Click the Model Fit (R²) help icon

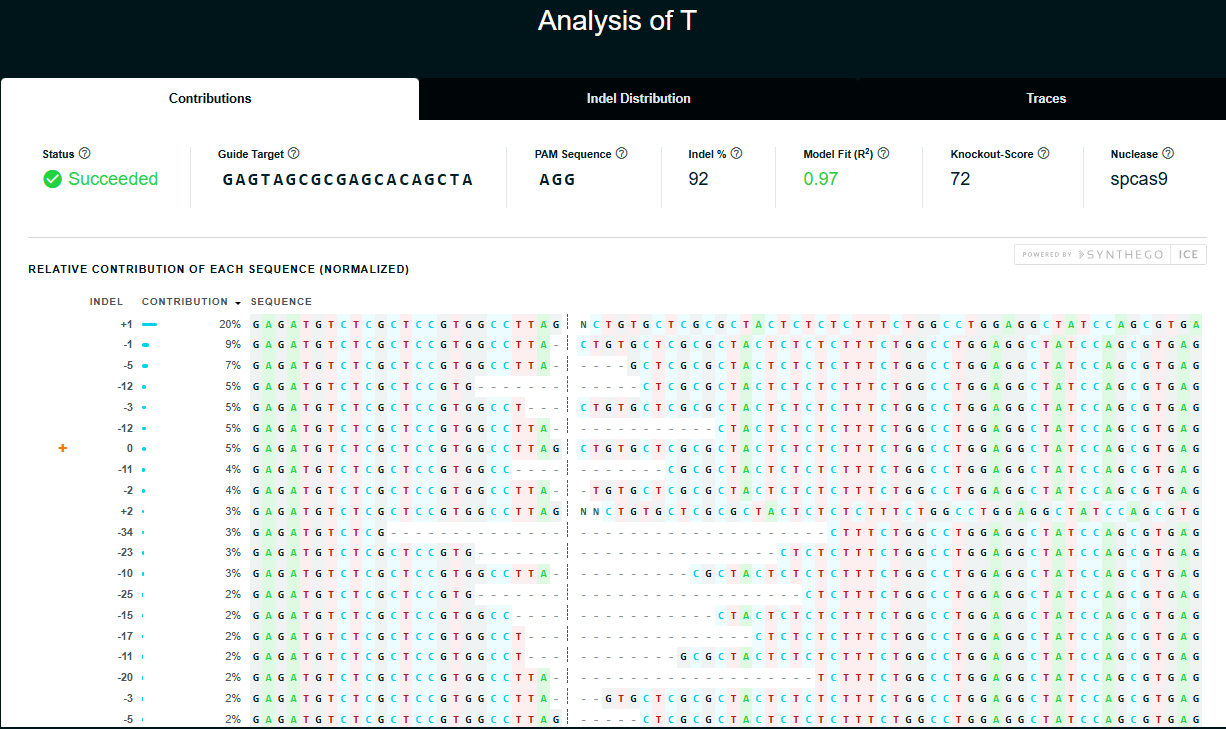point(885,154)
